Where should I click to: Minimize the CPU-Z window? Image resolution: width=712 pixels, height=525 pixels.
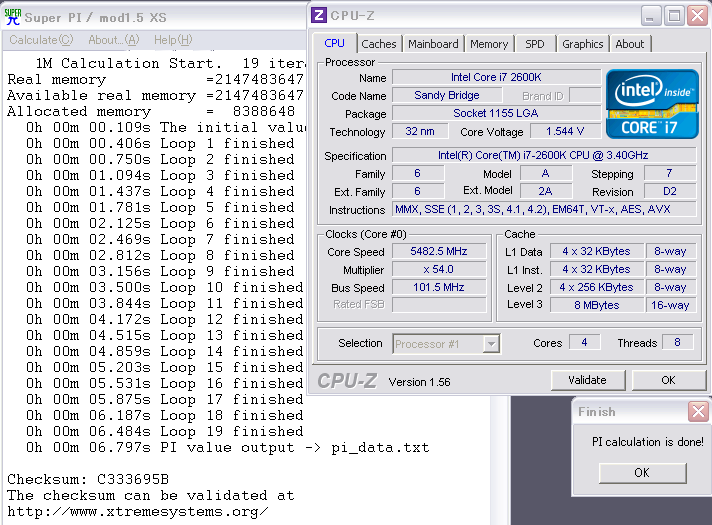pos(651,16)
